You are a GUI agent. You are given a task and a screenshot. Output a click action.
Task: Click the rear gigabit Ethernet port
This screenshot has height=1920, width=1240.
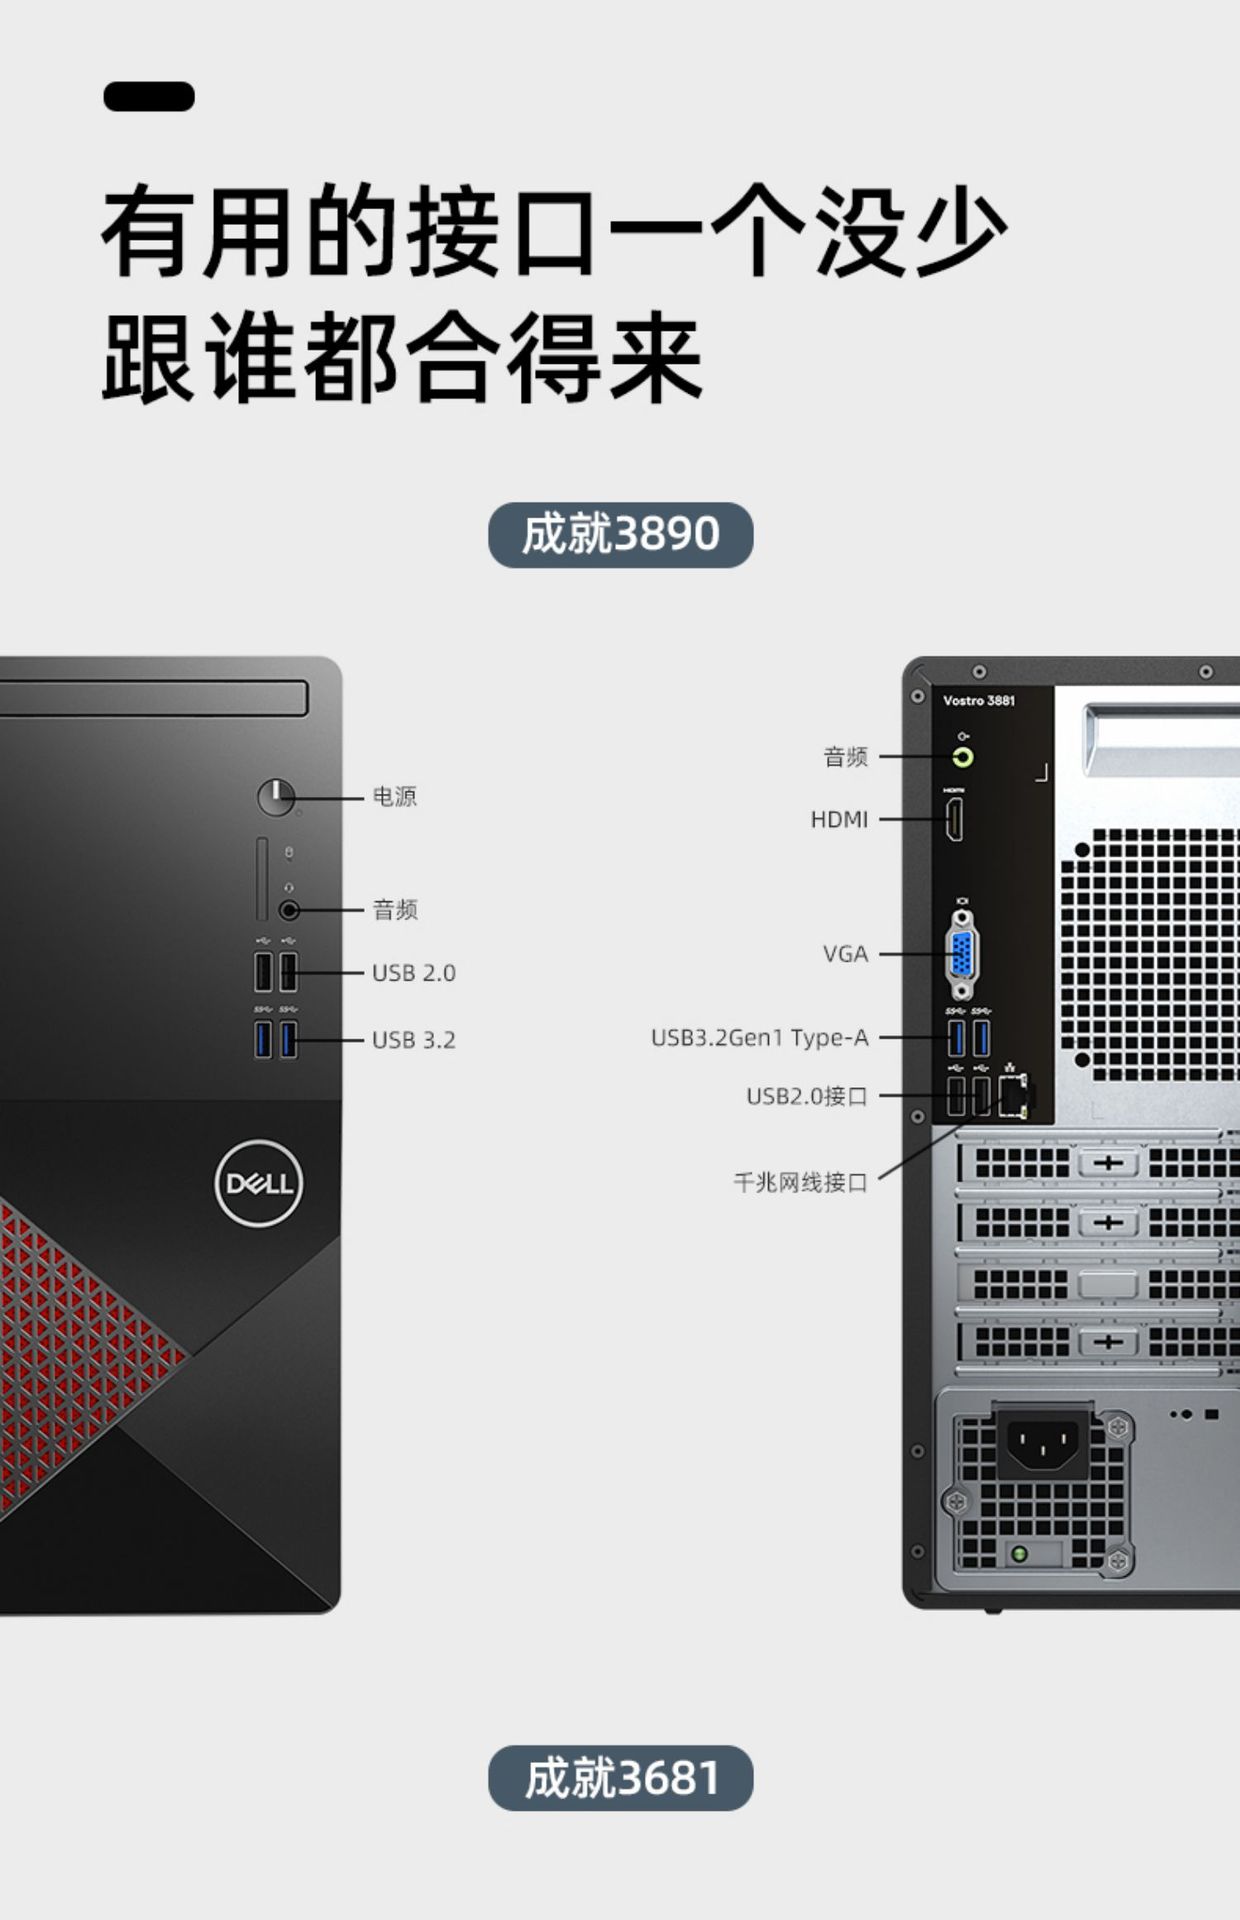(1013, 1096)
